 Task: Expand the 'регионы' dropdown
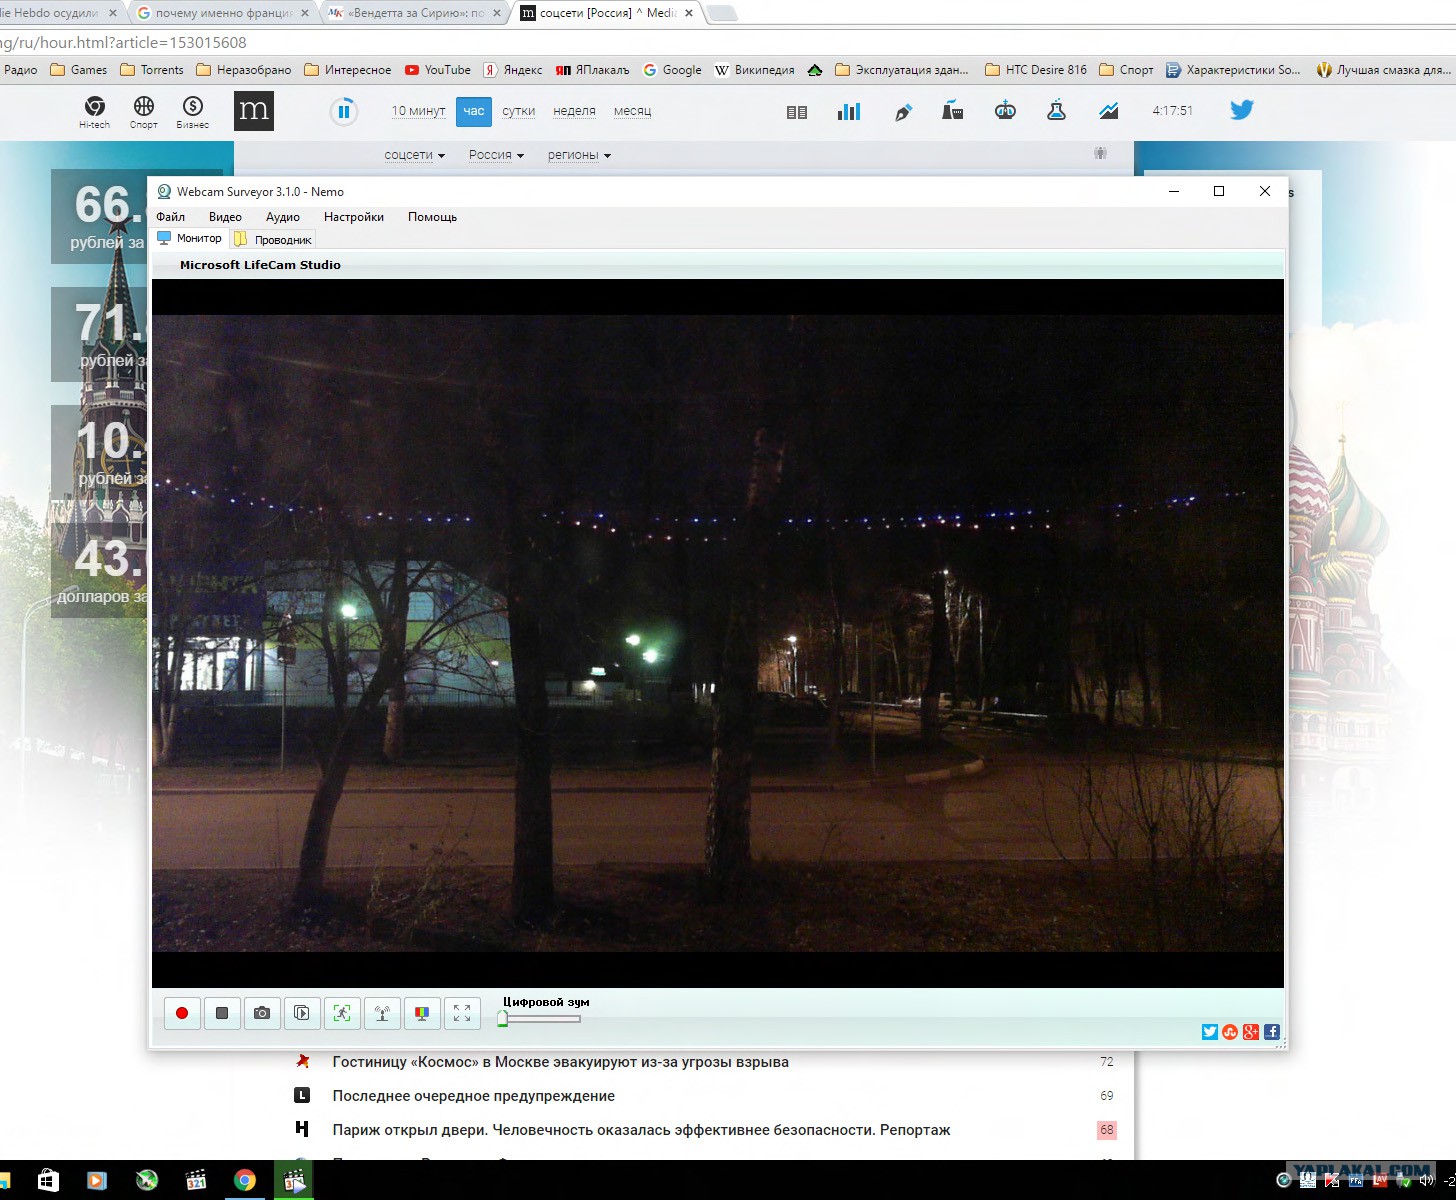click(x=579, y=155)
